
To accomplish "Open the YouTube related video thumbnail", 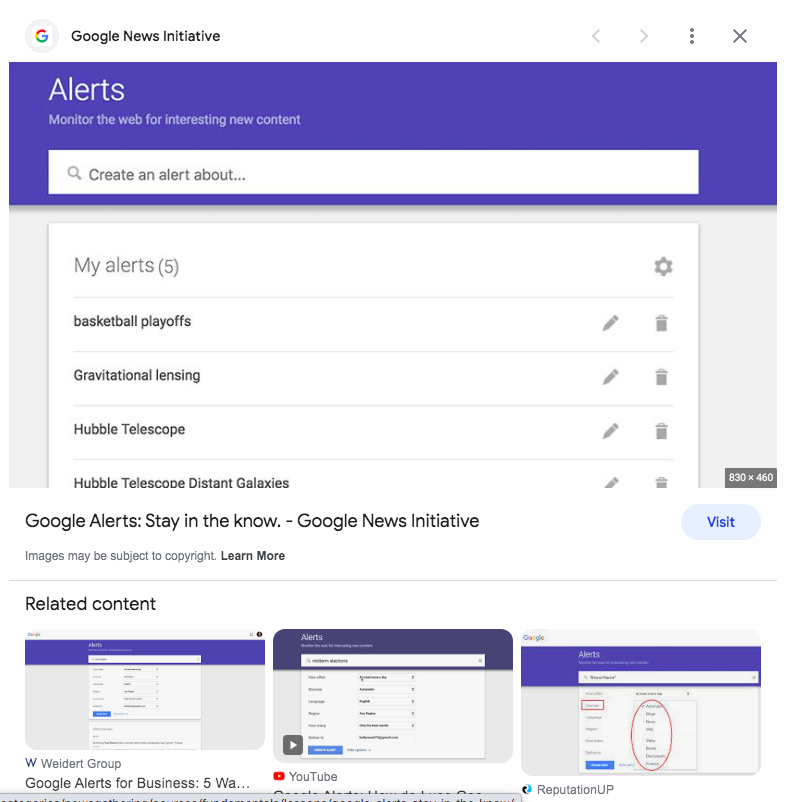I will click(393, 696).
